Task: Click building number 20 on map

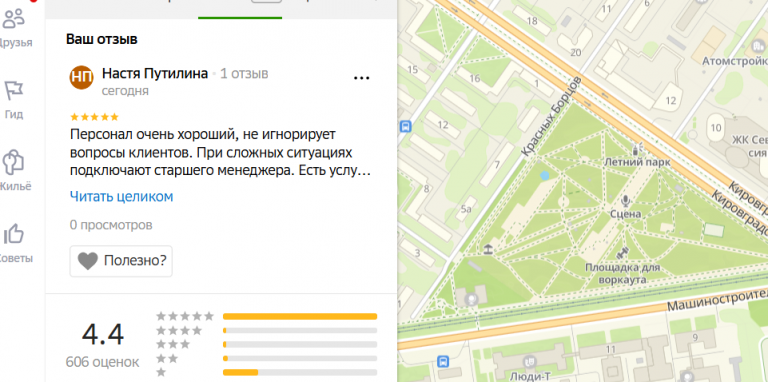Action: 576,52
